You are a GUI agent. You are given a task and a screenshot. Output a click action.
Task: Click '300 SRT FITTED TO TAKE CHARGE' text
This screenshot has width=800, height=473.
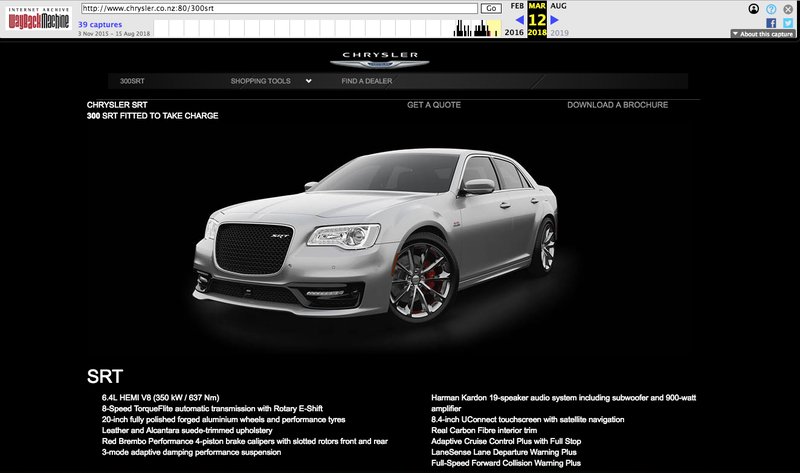click(153, 116)
